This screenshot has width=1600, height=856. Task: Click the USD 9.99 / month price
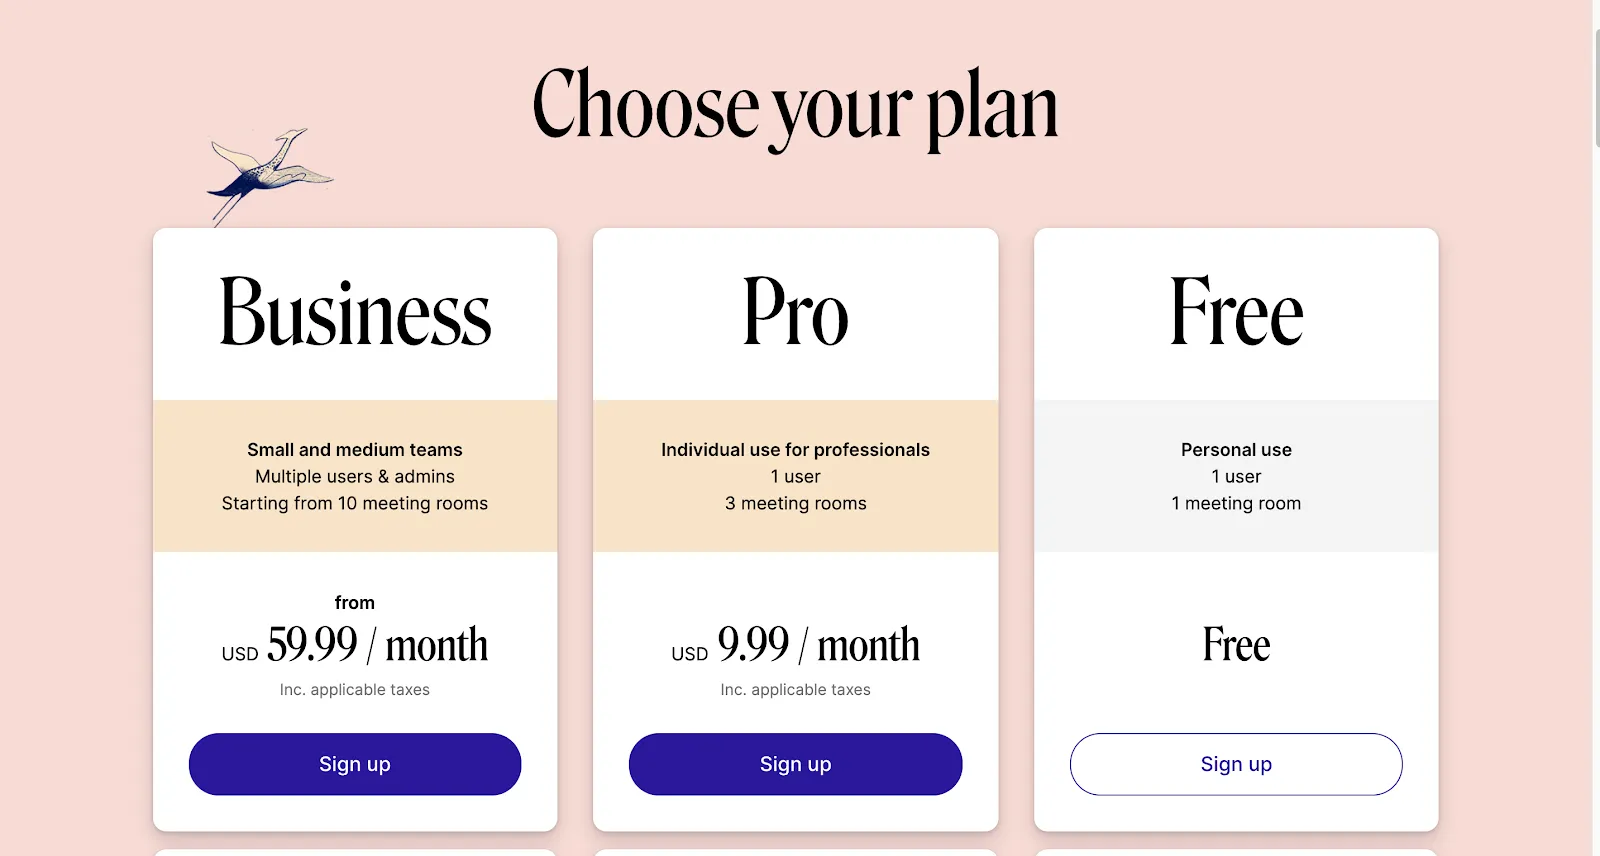point(795,645)
